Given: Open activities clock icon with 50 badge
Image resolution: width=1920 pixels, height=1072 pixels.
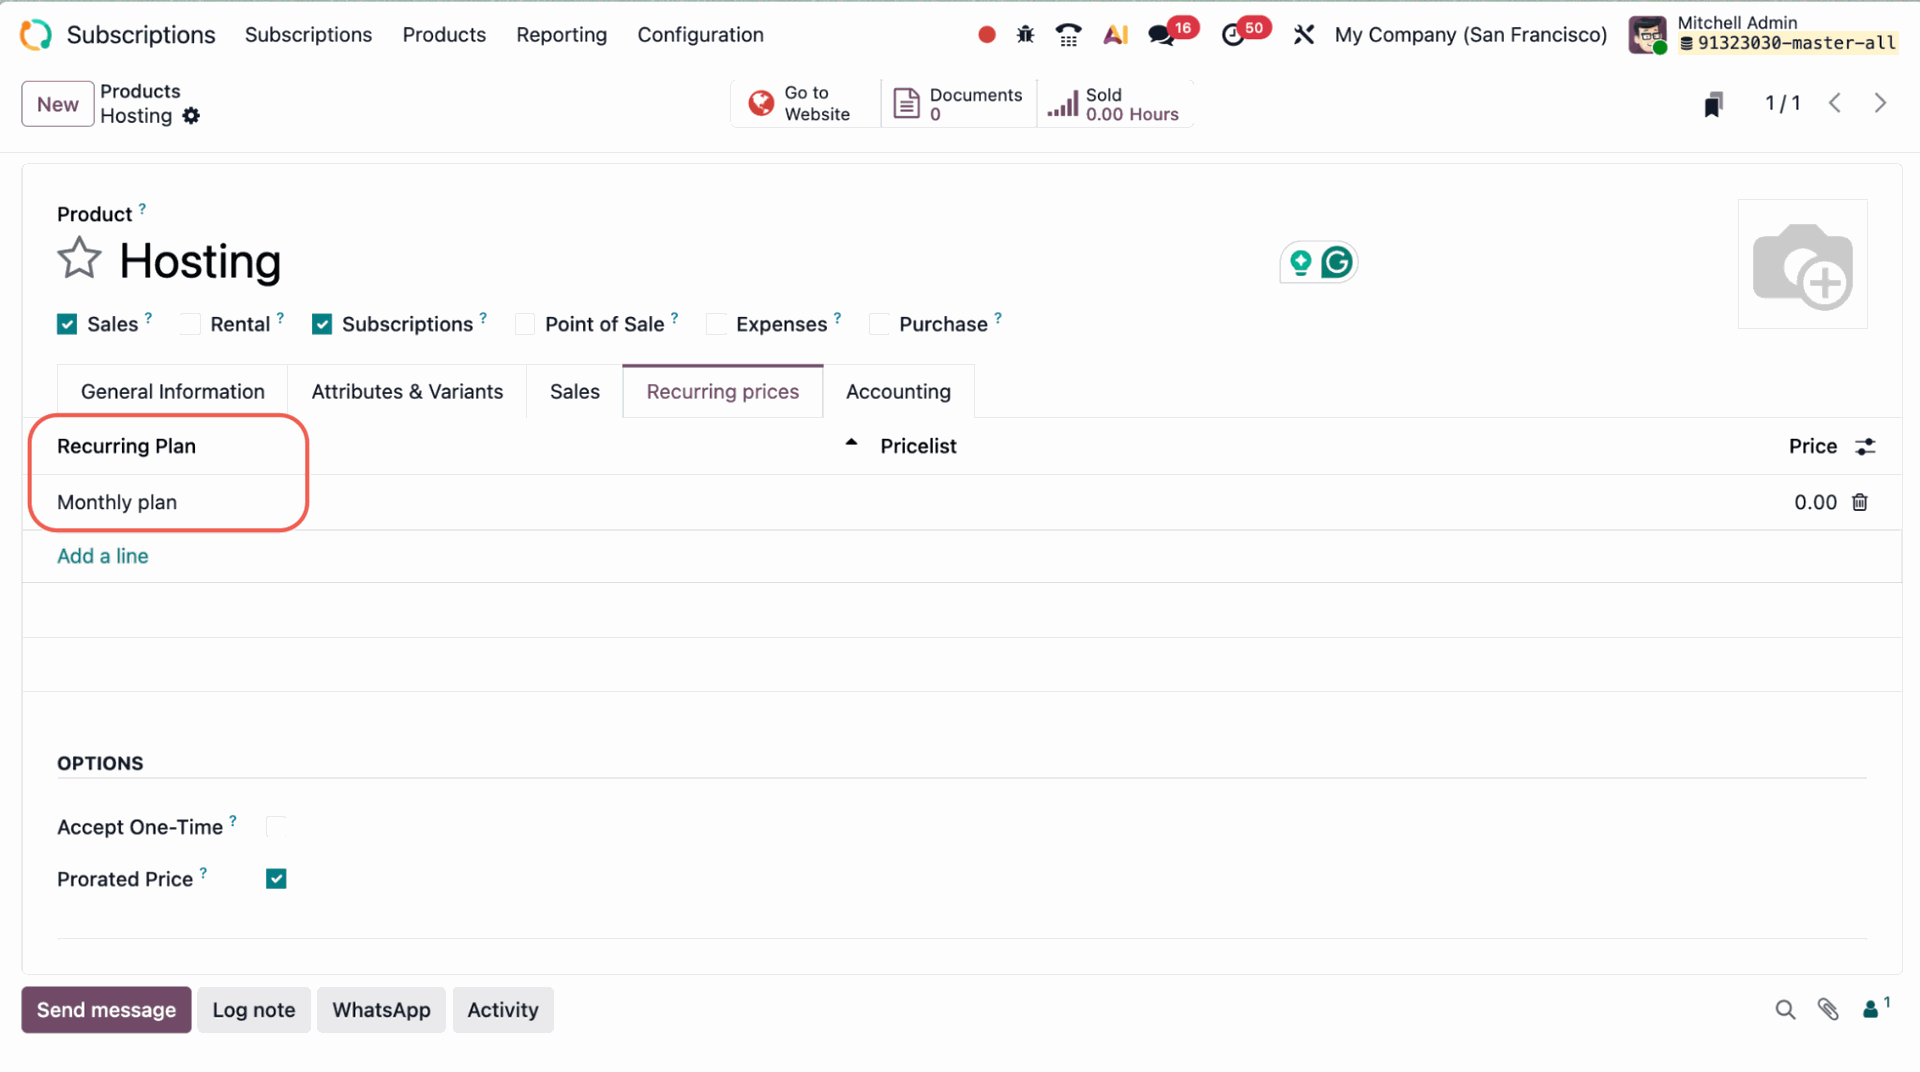Looking at the screenshot, I should click(1233, 35).
